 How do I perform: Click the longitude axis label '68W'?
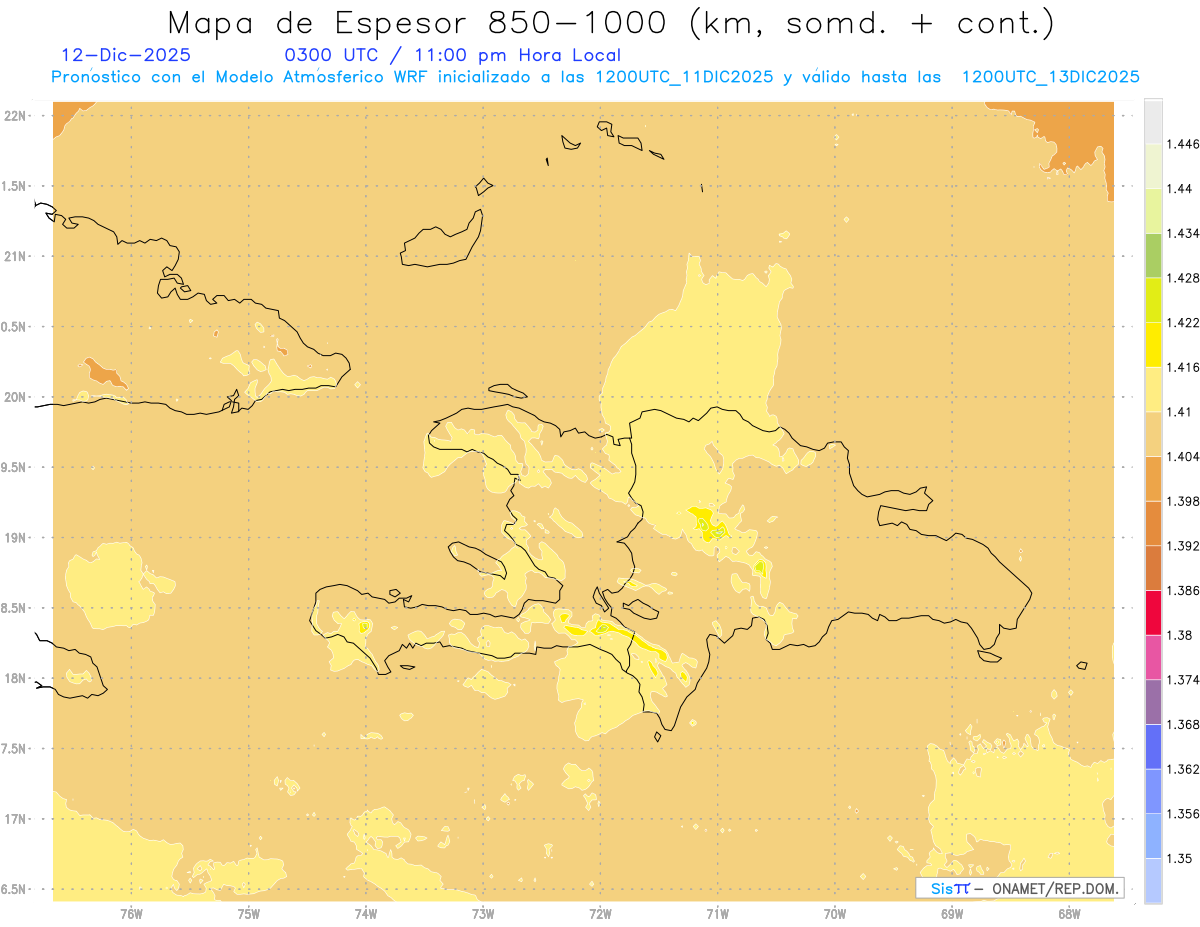(x=1069, y=913)
